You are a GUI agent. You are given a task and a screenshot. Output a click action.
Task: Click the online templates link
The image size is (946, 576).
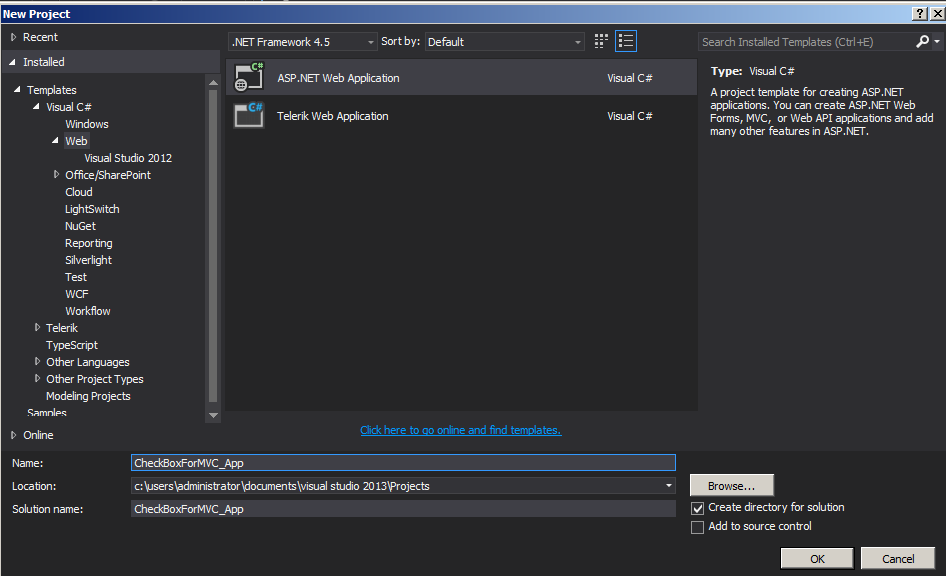(460, 430)
